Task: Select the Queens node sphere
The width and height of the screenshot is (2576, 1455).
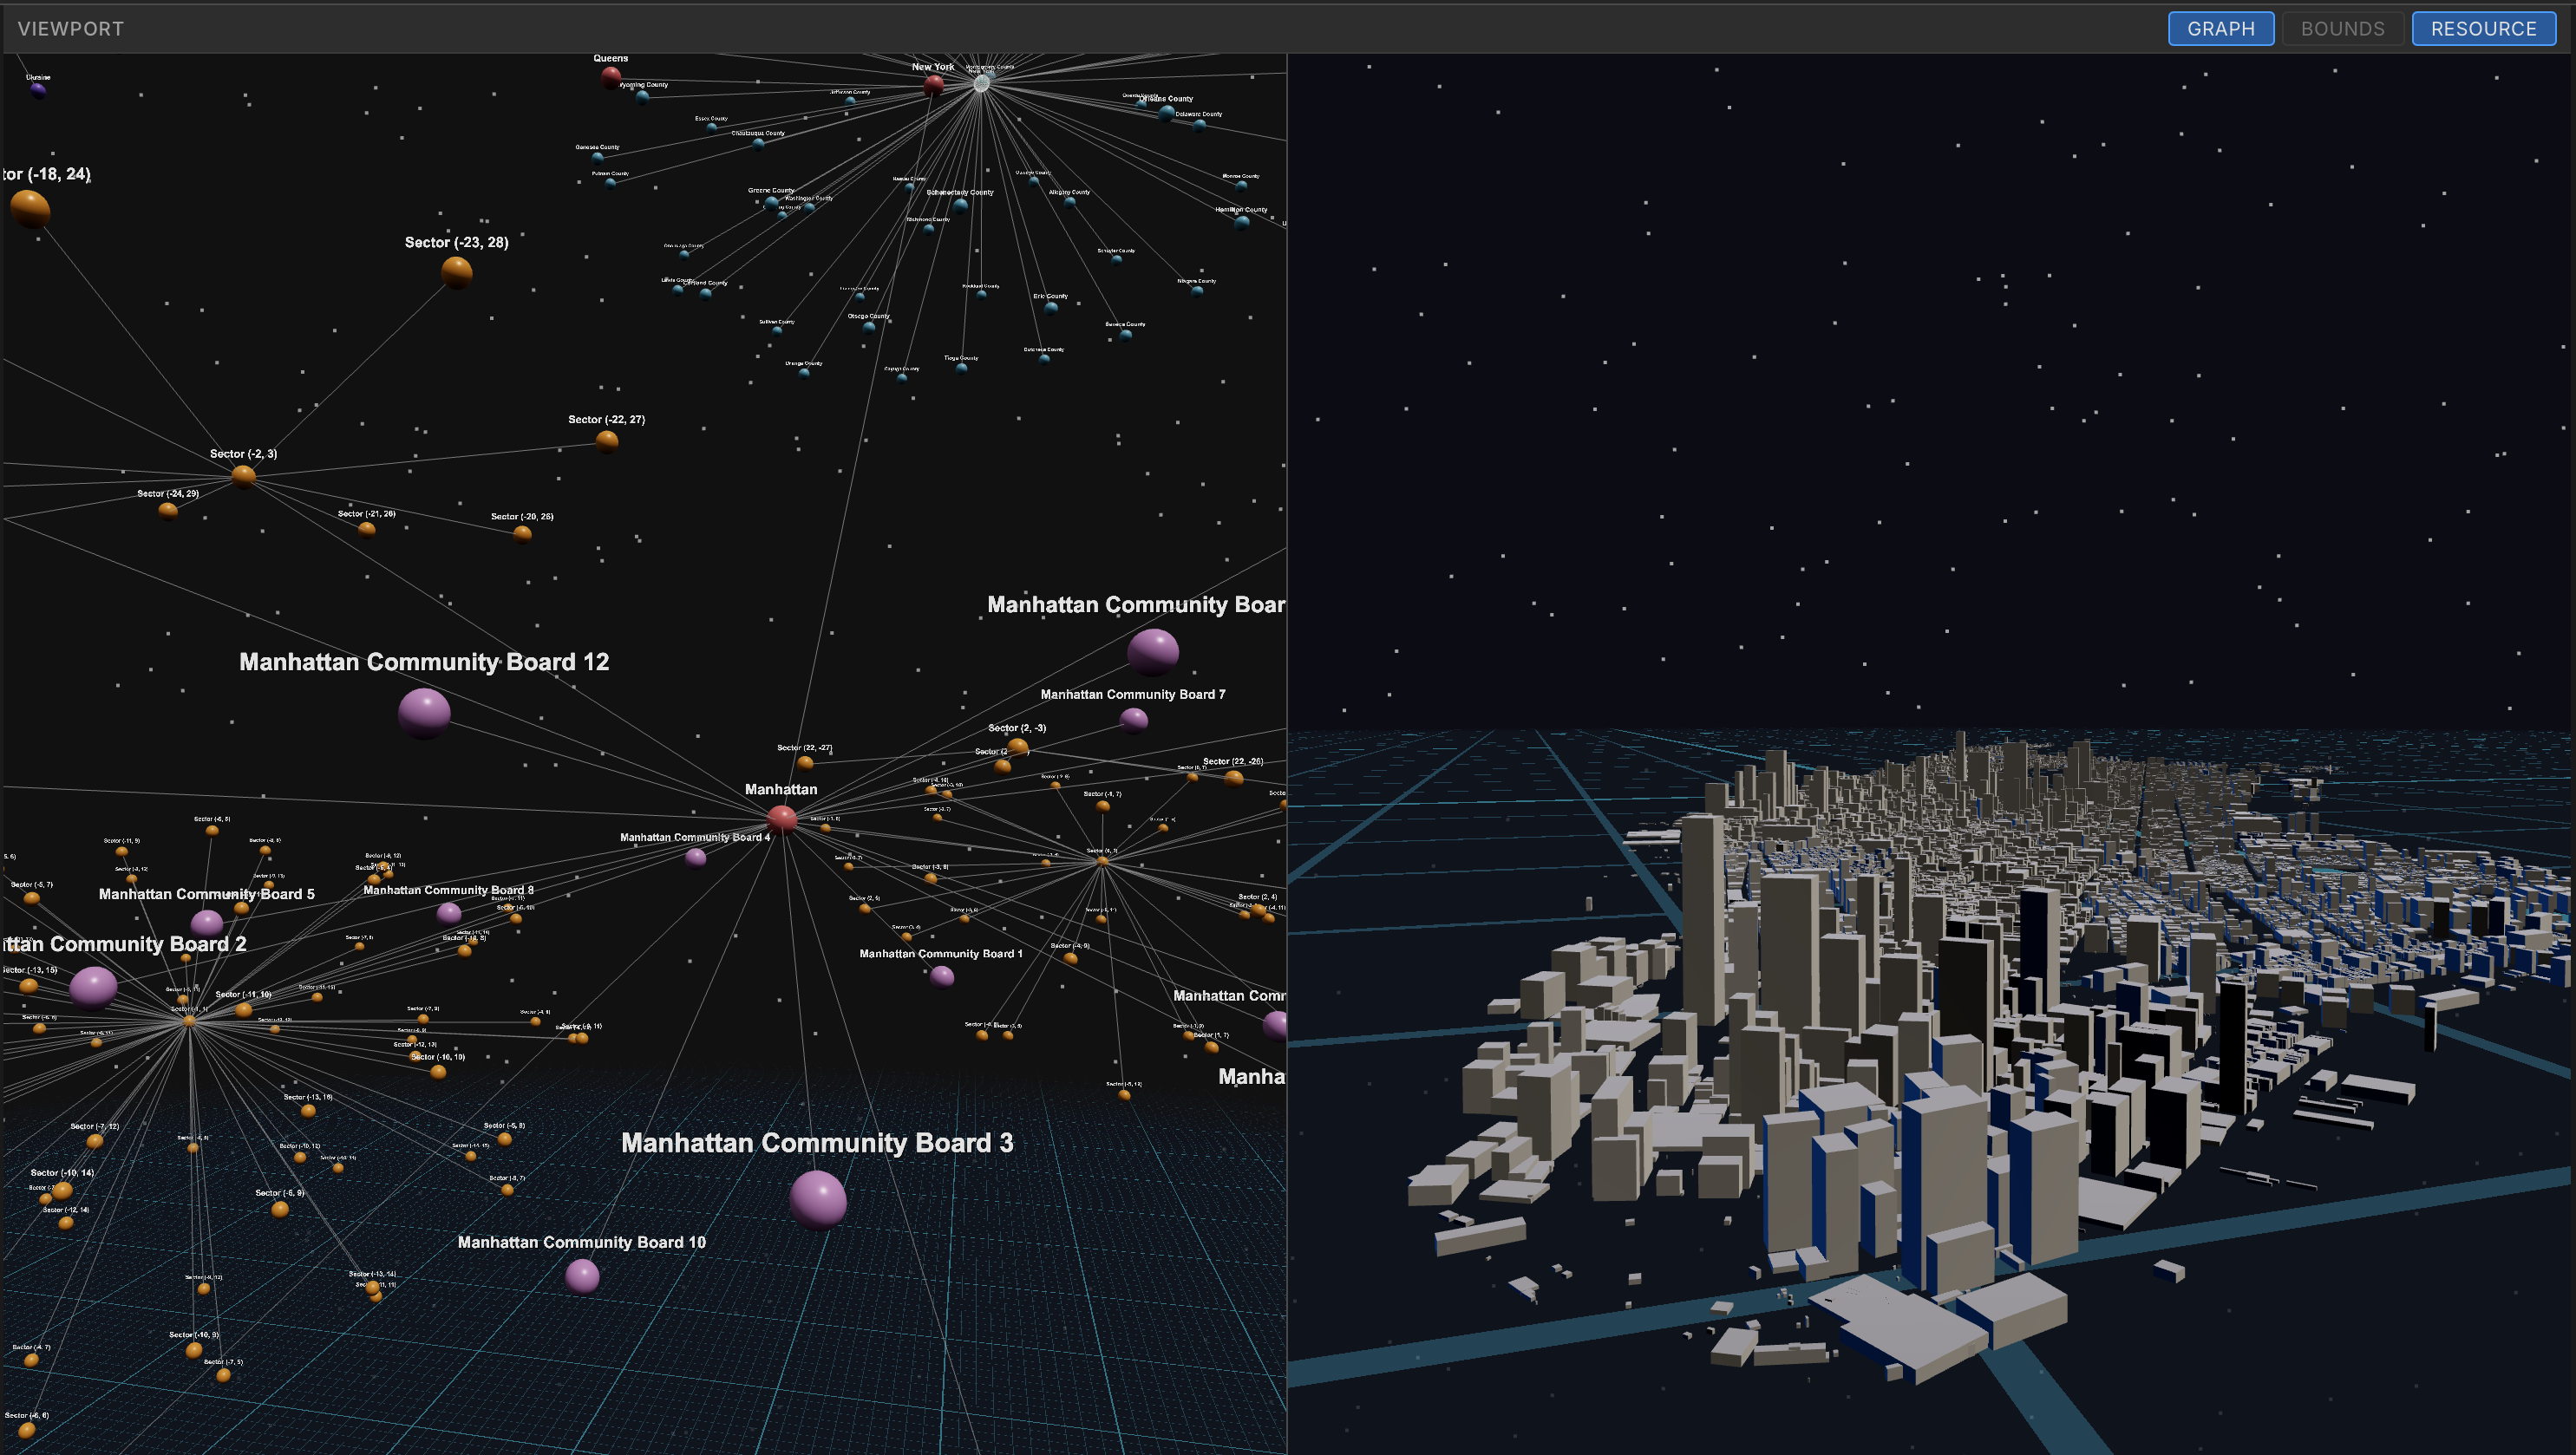Action: point(611,77)
